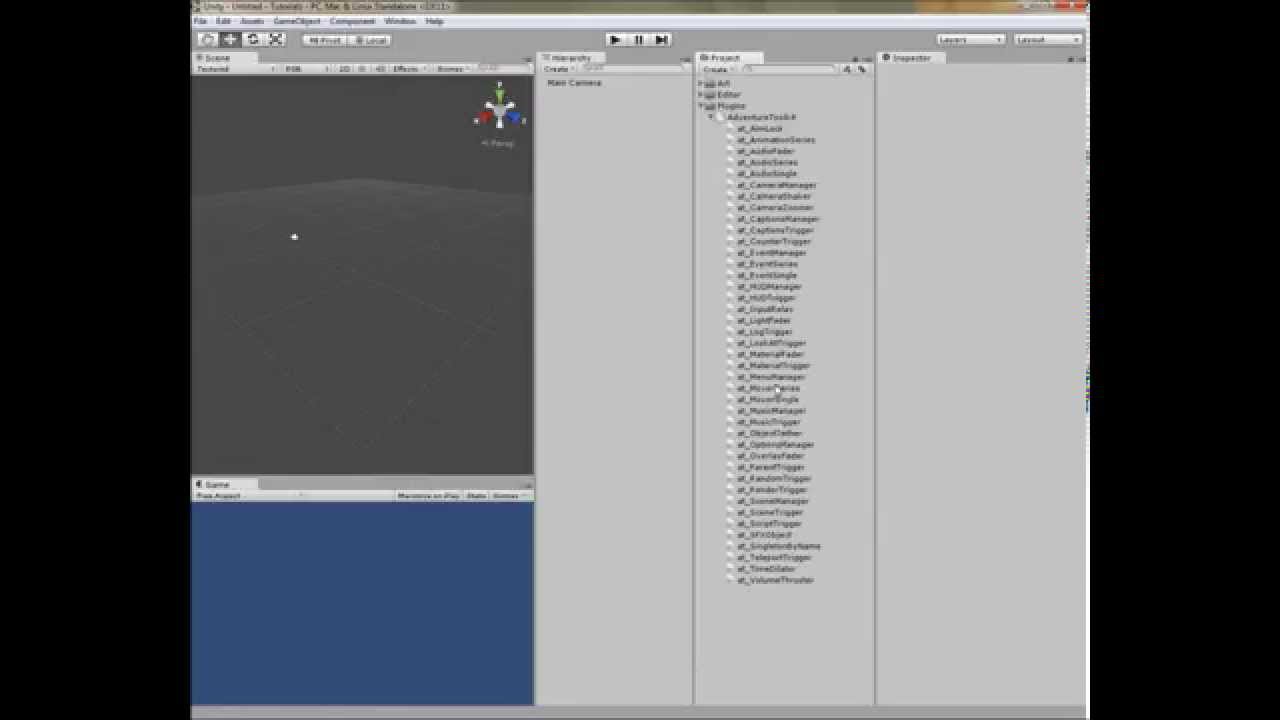This screenshot has width=1280, height=720.
Task: Select the Move tool in the toolbar
Action: point(230,39)
